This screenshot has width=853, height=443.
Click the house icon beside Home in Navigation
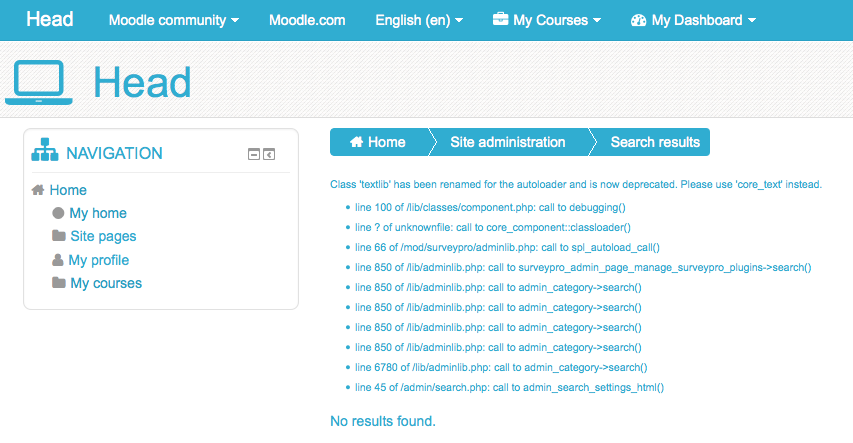coord(38,190)
